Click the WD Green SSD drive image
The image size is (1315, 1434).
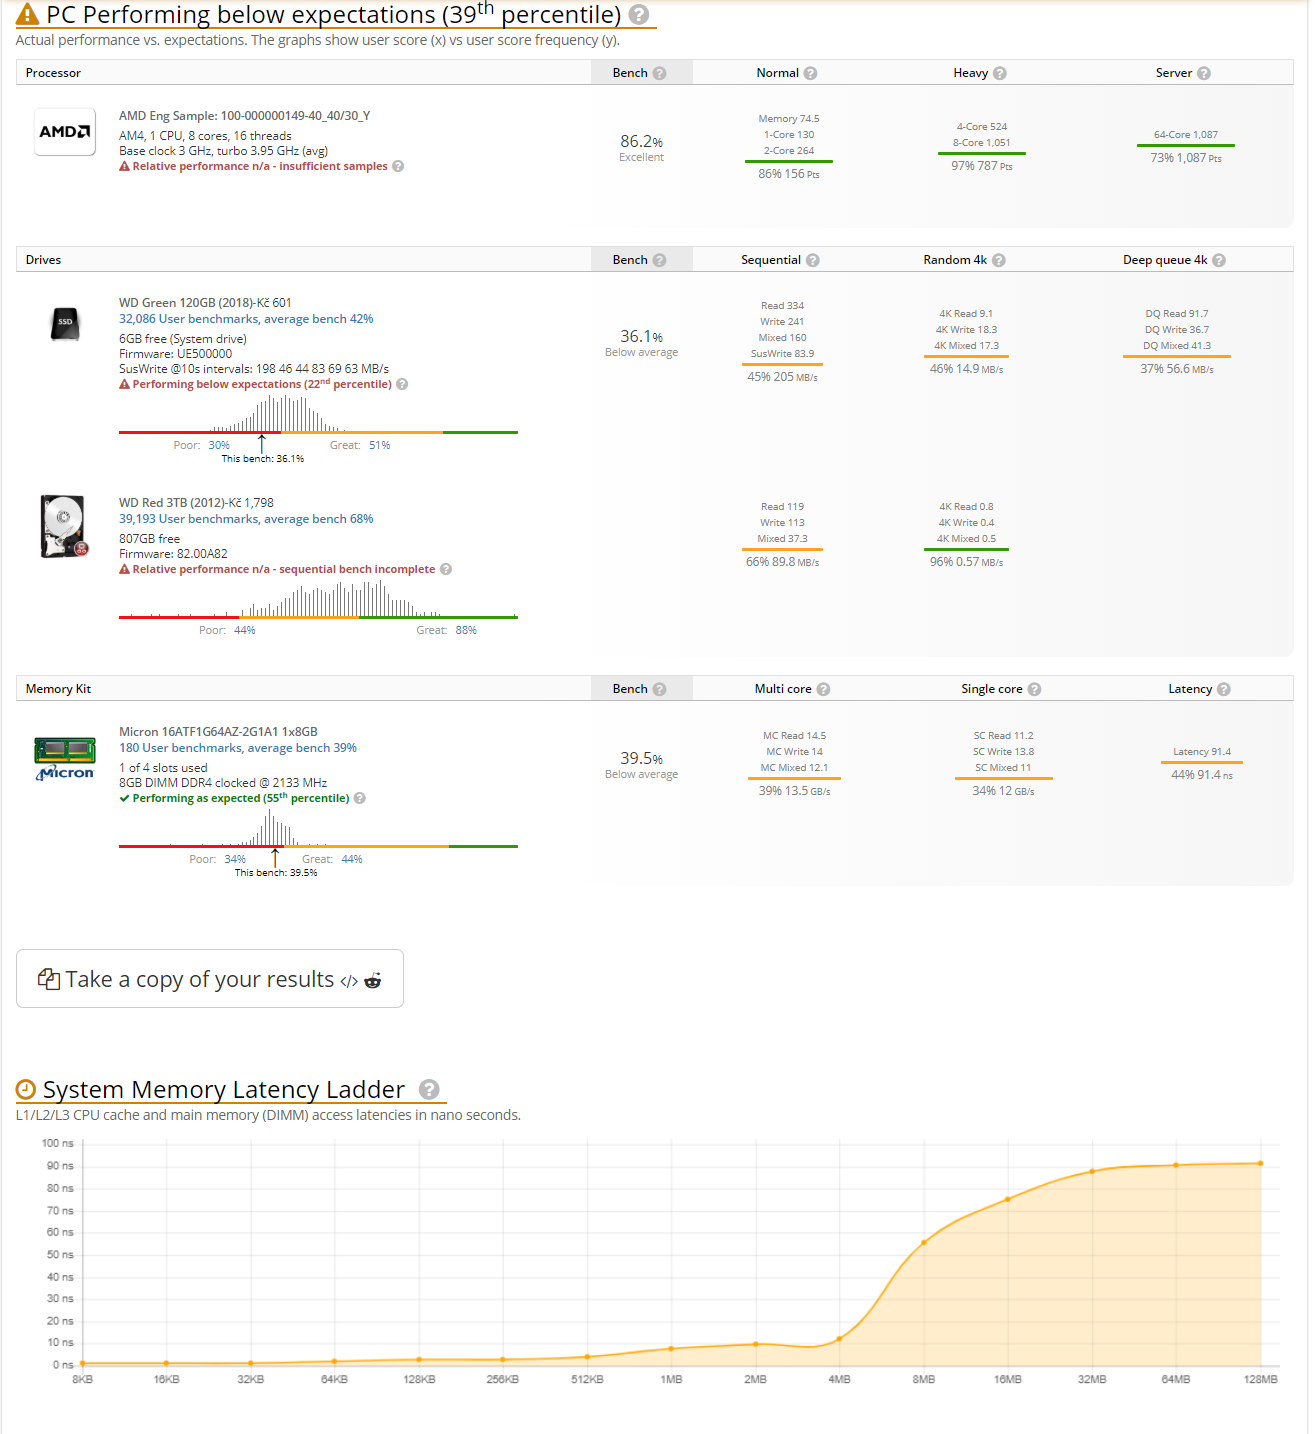pyautogui.click(x=65, y=323)
